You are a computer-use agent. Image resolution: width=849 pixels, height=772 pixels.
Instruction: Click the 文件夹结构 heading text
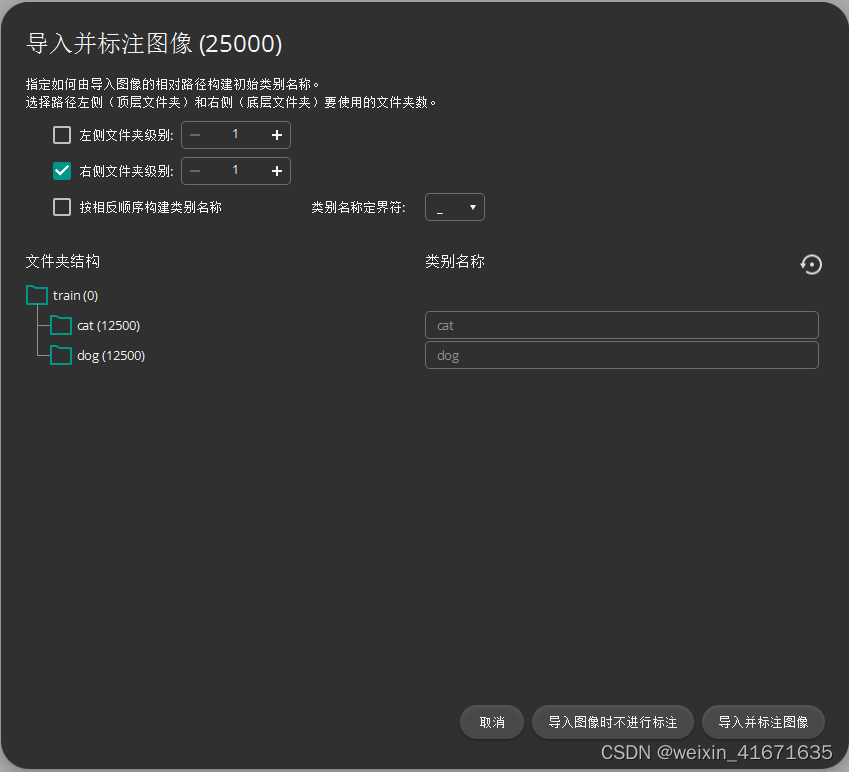[x=63, y=261]
